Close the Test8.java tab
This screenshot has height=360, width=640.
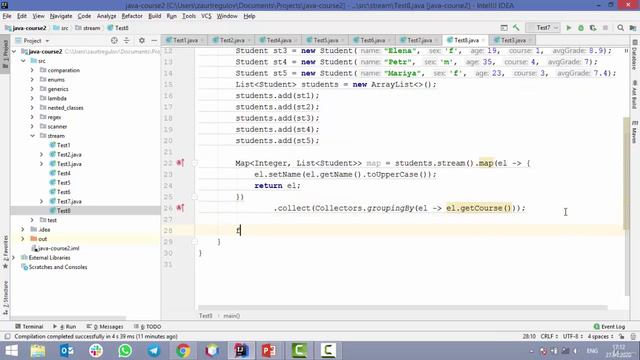click(x=483, y=40)
